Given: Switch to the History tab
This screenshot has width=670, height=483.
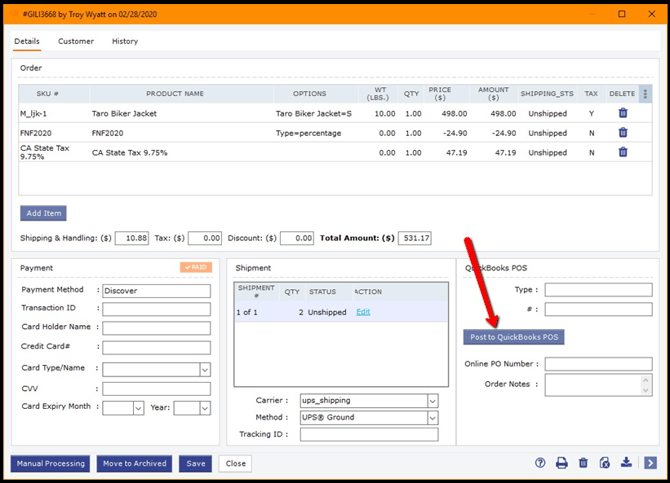Looking at the screenshot, I should click(x=125, y=42).
